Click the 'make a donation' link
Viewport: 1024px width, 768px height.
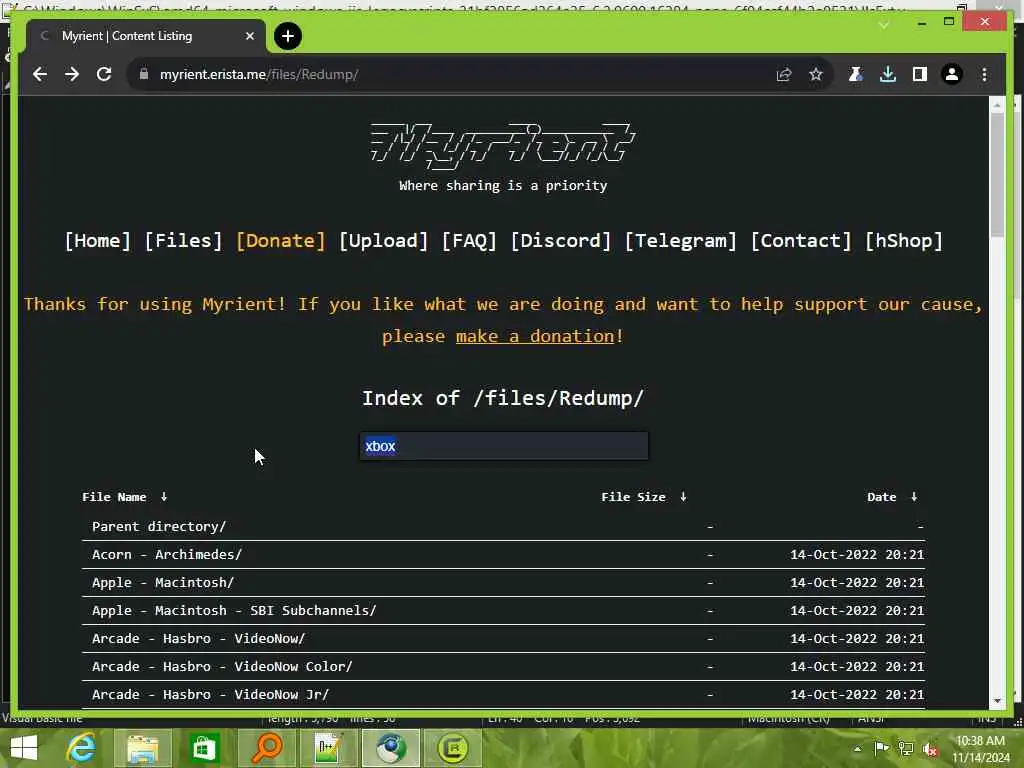coord(535,336)
